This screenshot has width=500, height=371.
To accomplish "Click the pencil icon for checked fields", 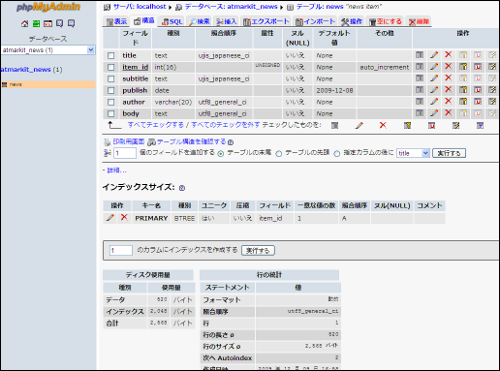I will coord(359,126).
